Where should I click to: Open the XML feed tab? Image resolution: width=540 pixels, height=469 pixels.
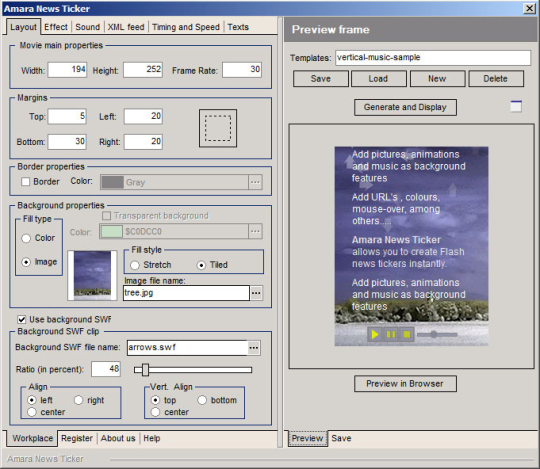[x=126, y=27]
